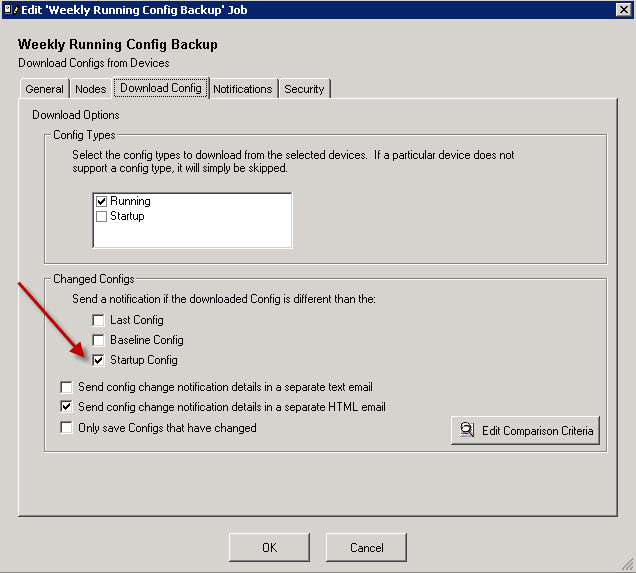Enable Baseline Config comparison
The height and width of the screenshot is (573, 636).
click(x=98, y=340)
